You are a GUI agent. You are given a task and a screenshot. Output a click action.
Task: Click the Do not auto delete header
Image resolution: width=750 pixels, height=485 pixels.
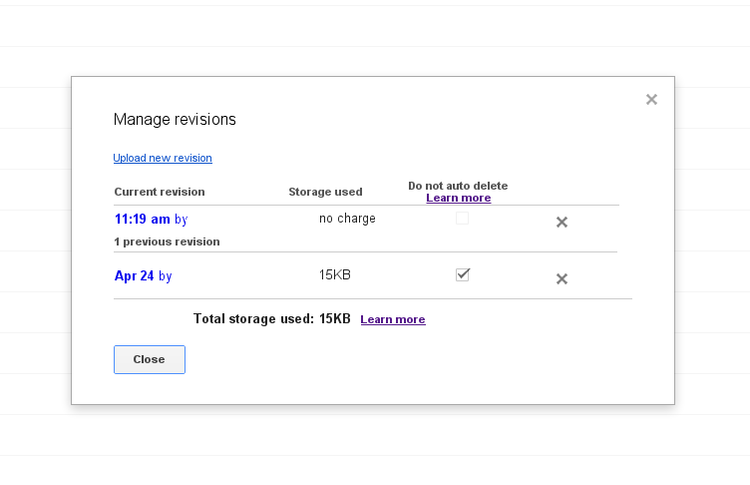click(x=458, y=186)
